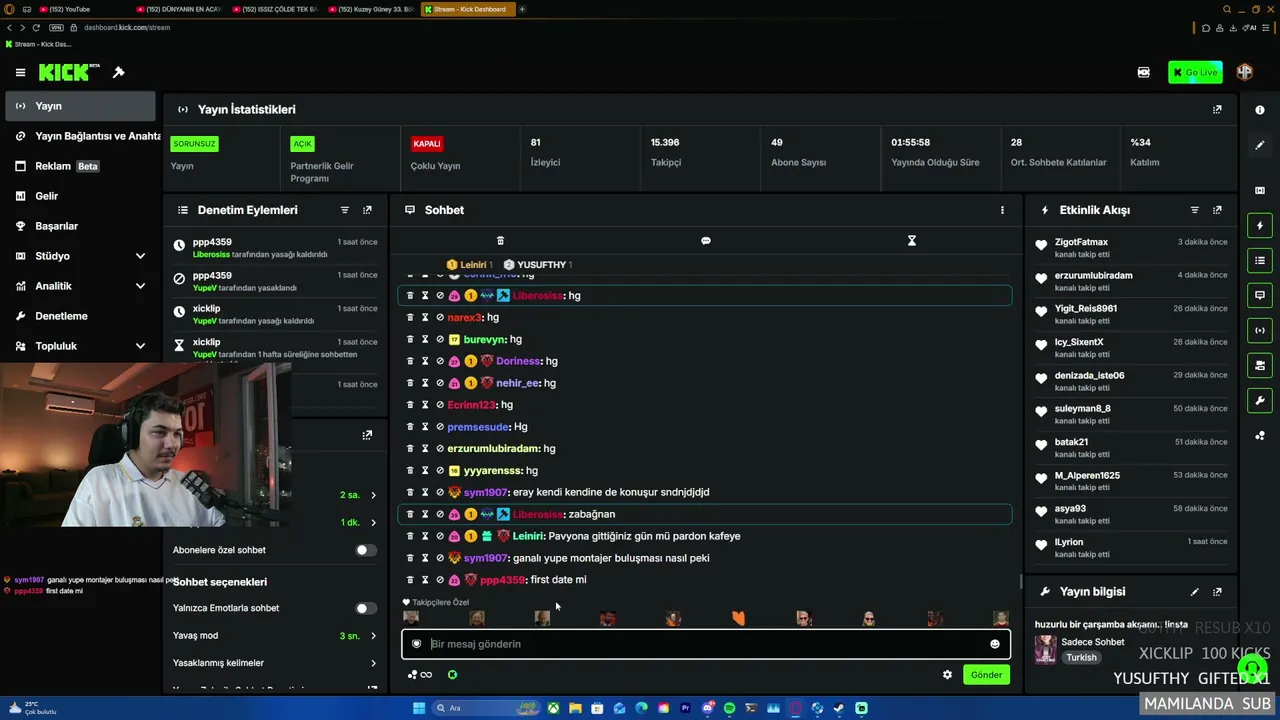Open the emoji picker in message box
This screenshot has height=720, width=1280.
point(995,644)
